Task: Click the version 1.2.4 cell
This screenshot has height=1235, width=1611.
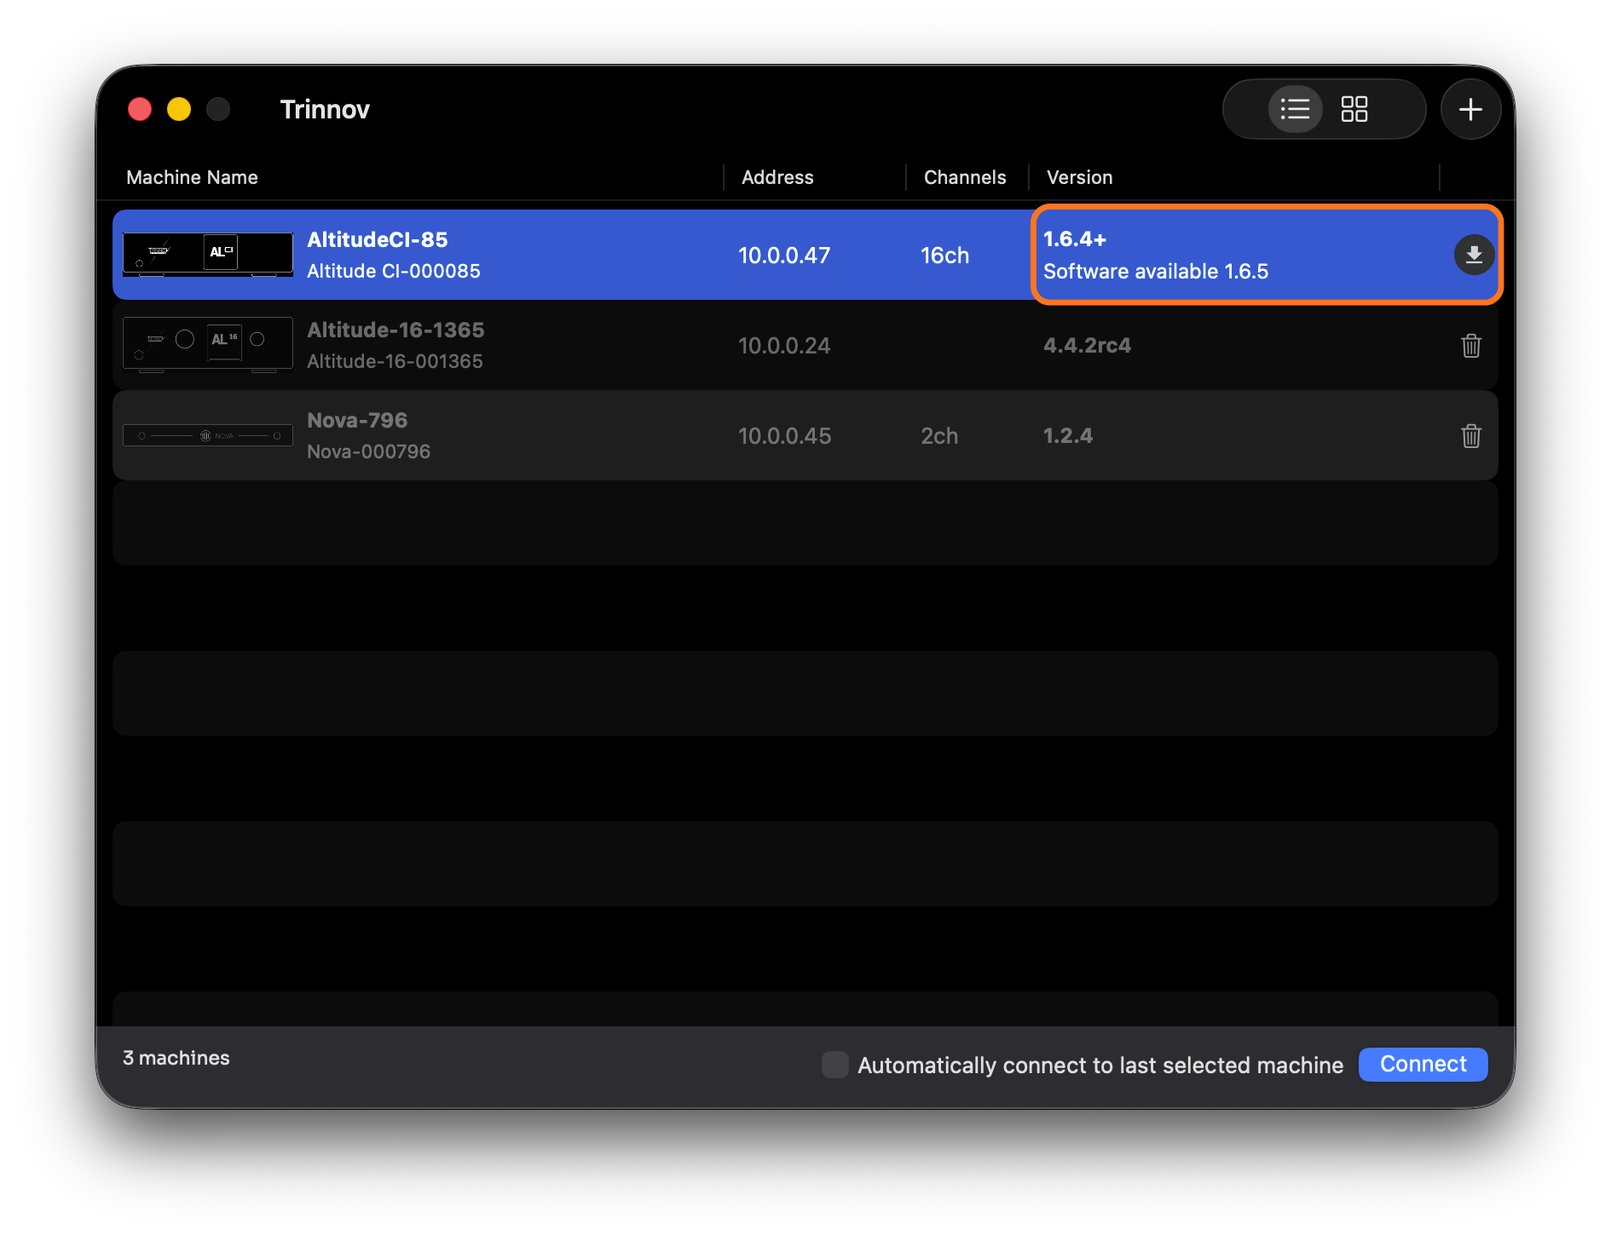Action: pos(1068,436)
